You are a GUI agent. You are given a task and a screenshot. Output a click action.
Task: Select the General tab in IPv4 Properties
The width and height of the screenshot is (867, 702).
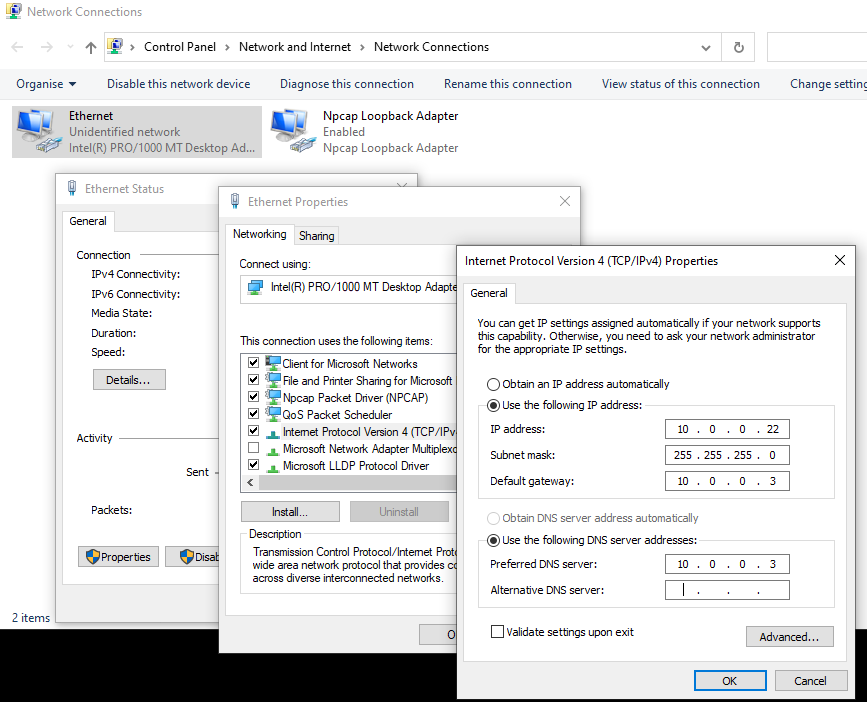[489, 293]
